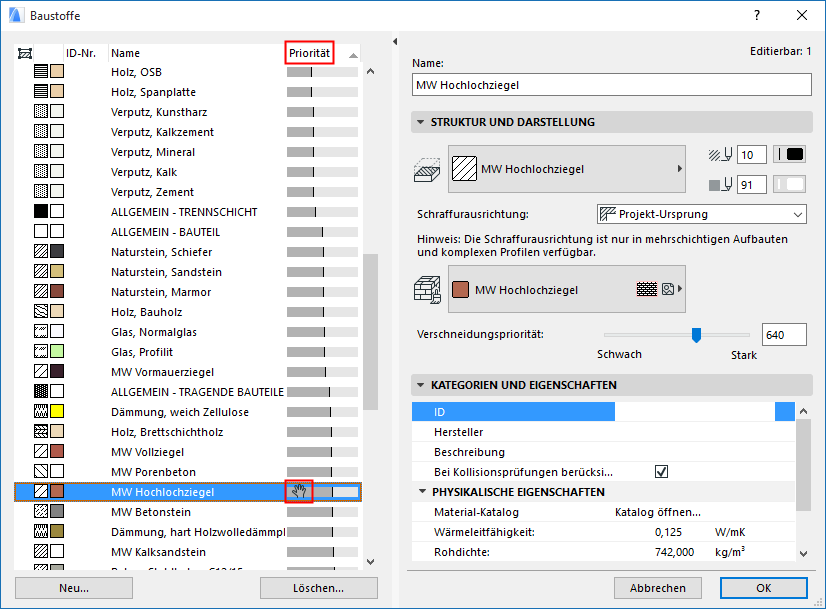Image resolution: width=826 pixels, height=609 pixels.
Task: Click the foreground pen number field 10
Action: point(751,155)
